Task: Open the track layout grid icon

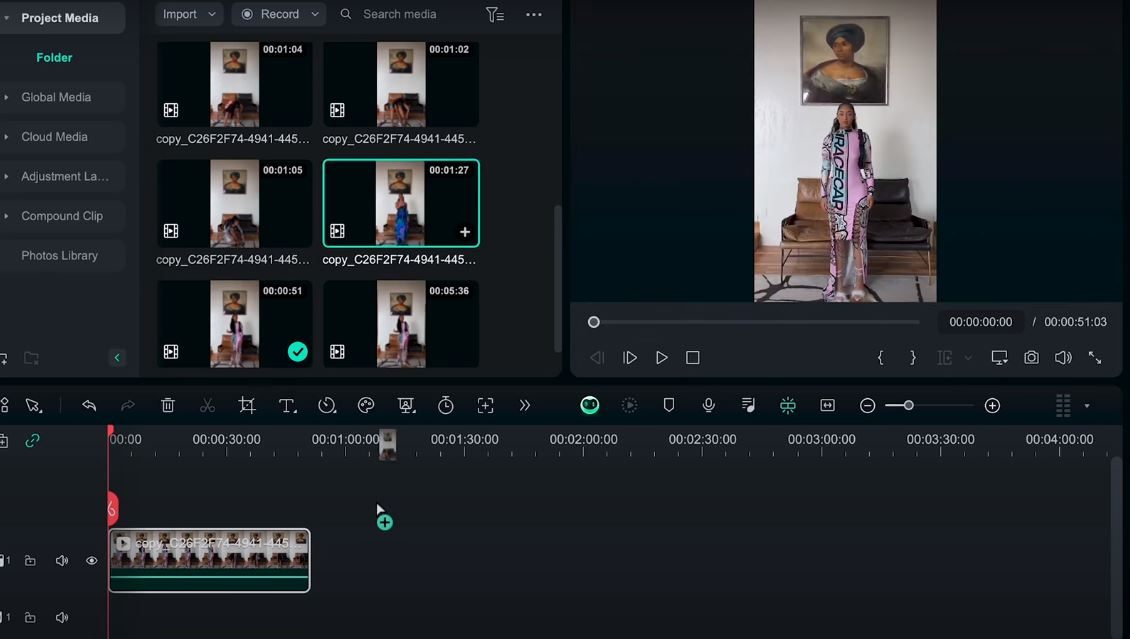Action: point(1063,406)
